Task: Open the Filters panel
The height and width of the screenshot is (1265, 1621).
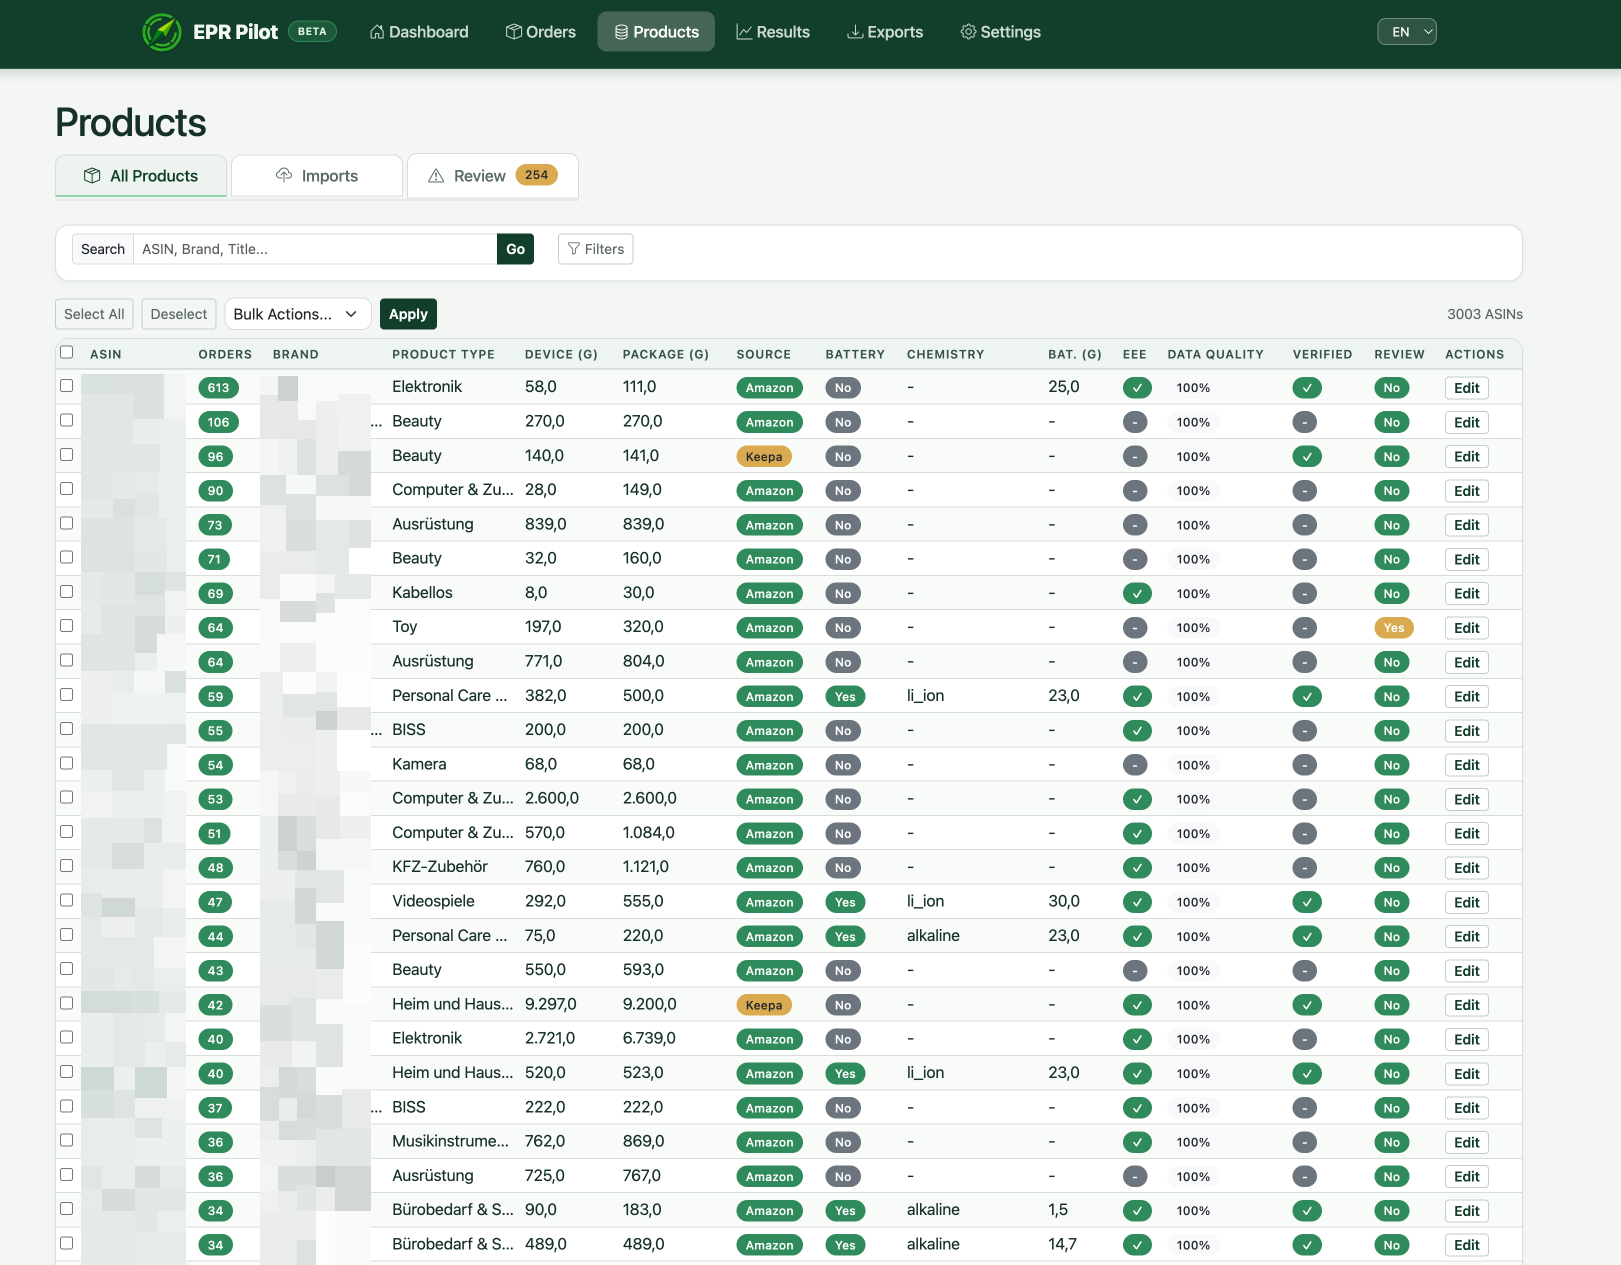Action: coord(595,249)
